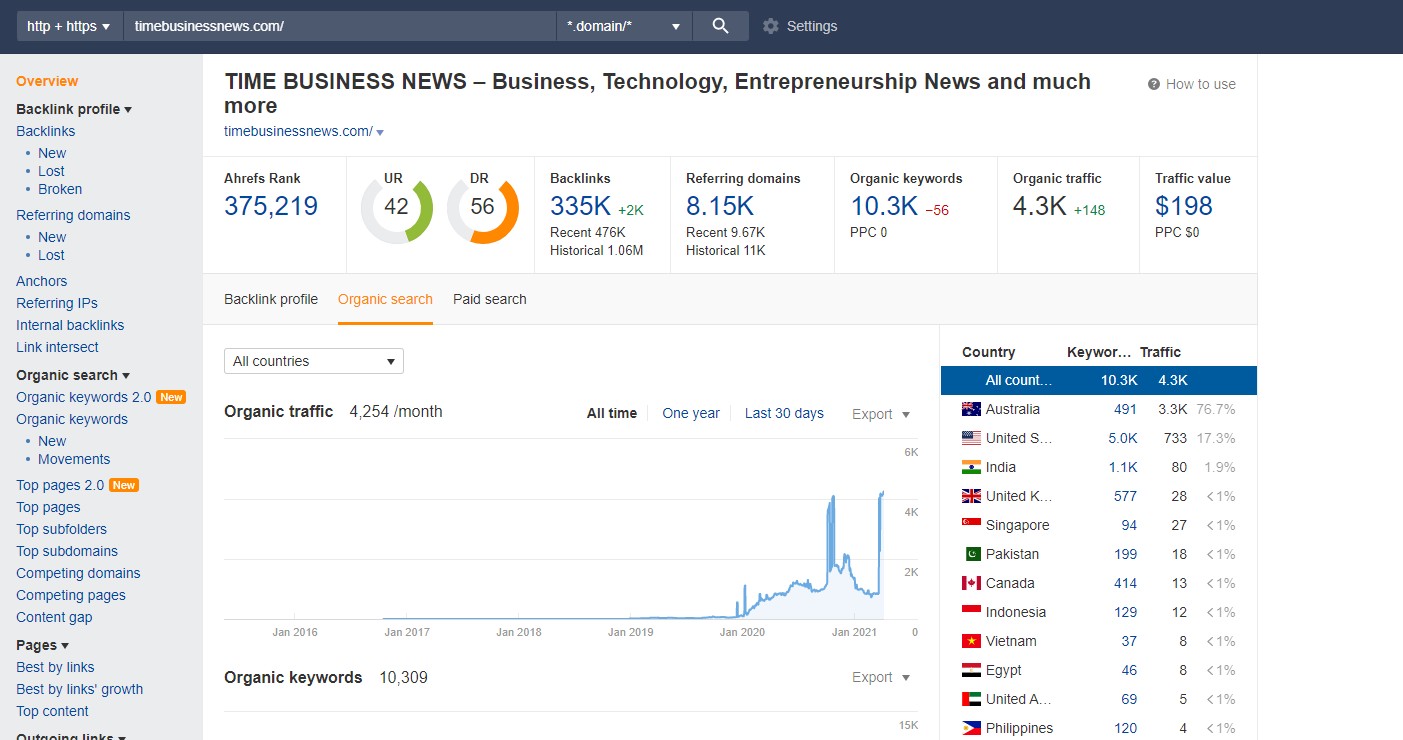
Task: Expand the Export dropdown for Organic traffic
Action: tap(880, 413)
